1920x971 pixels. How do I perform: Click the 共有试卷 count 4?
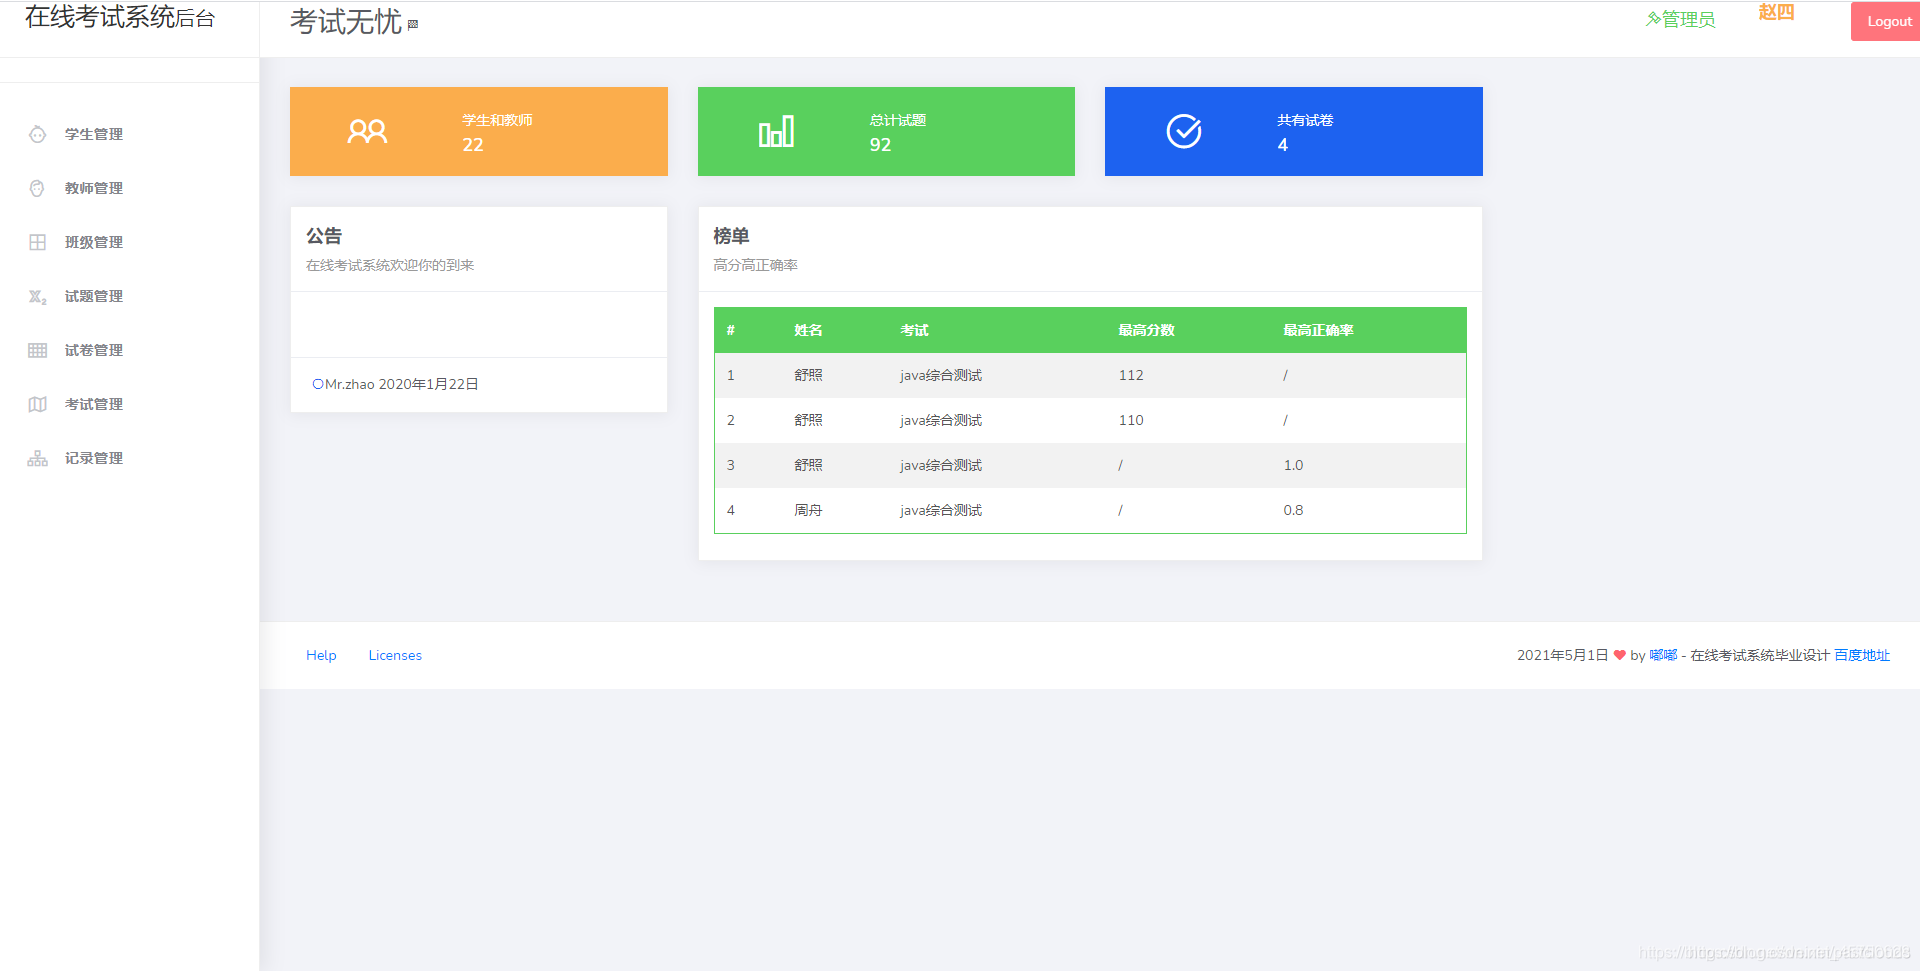[1283, 145]
